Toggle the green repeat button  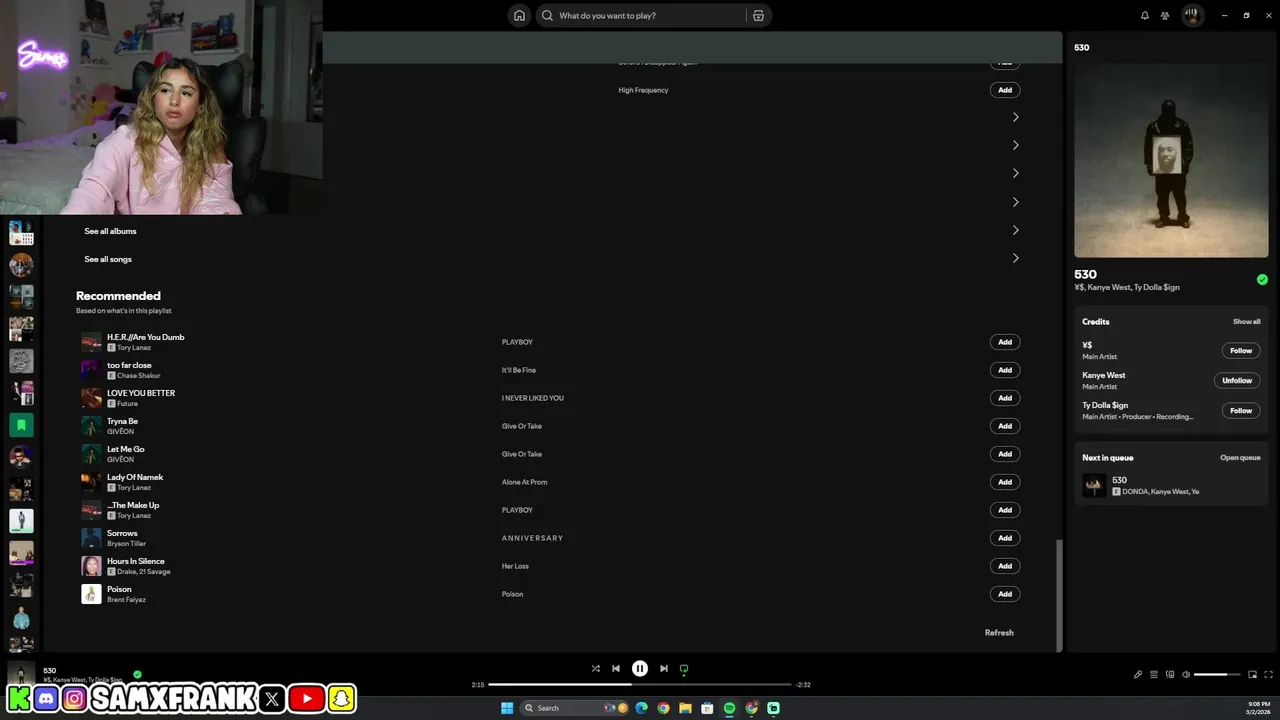coord(684,669)
